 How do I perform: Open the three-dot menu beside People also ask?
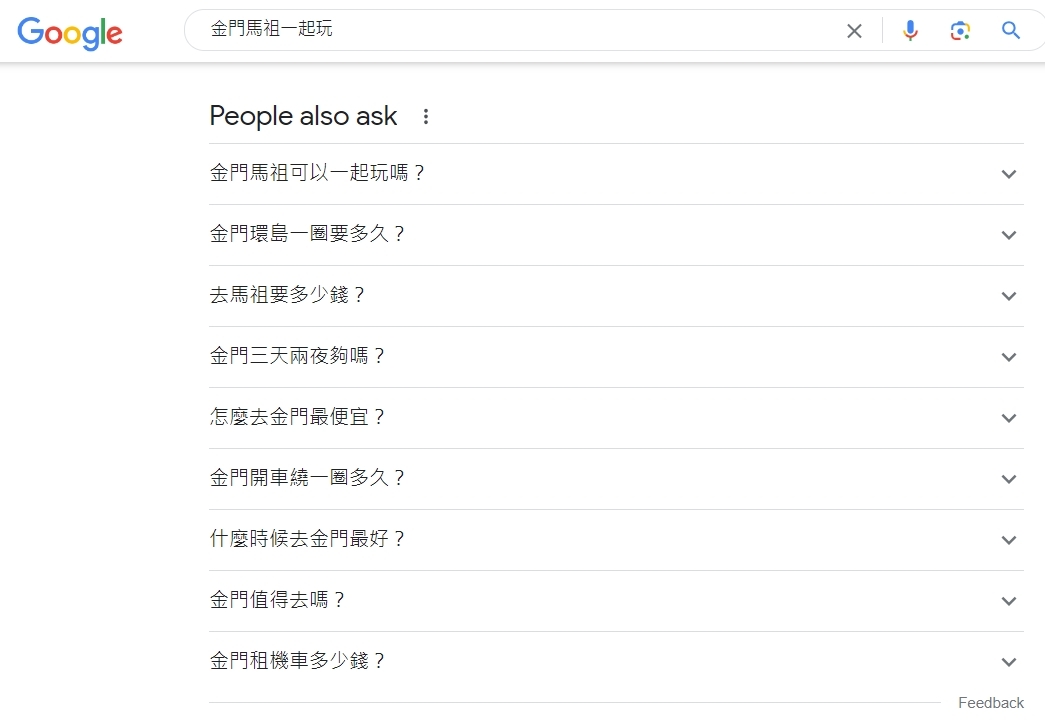pos(426,117)
